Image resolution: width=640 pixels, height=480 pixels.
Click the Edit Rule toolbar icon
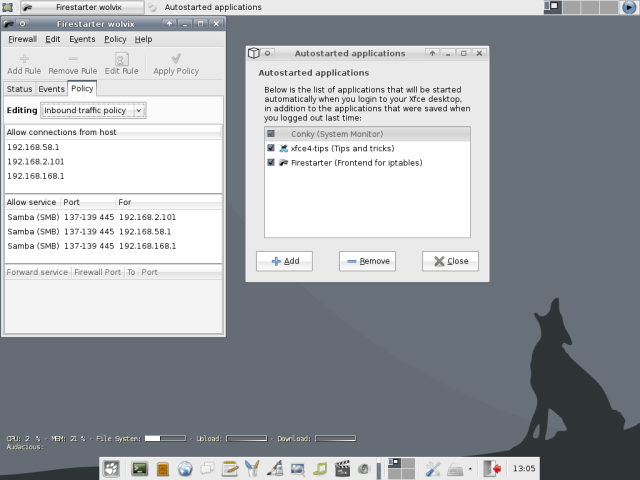[x=121, y=63]
